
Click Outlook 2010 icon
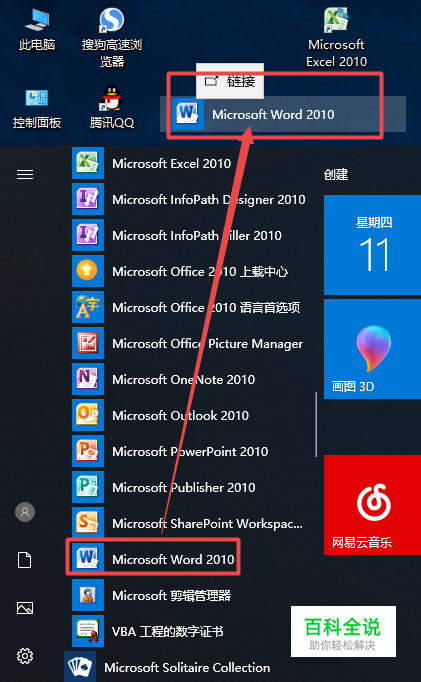click(88, 415)
